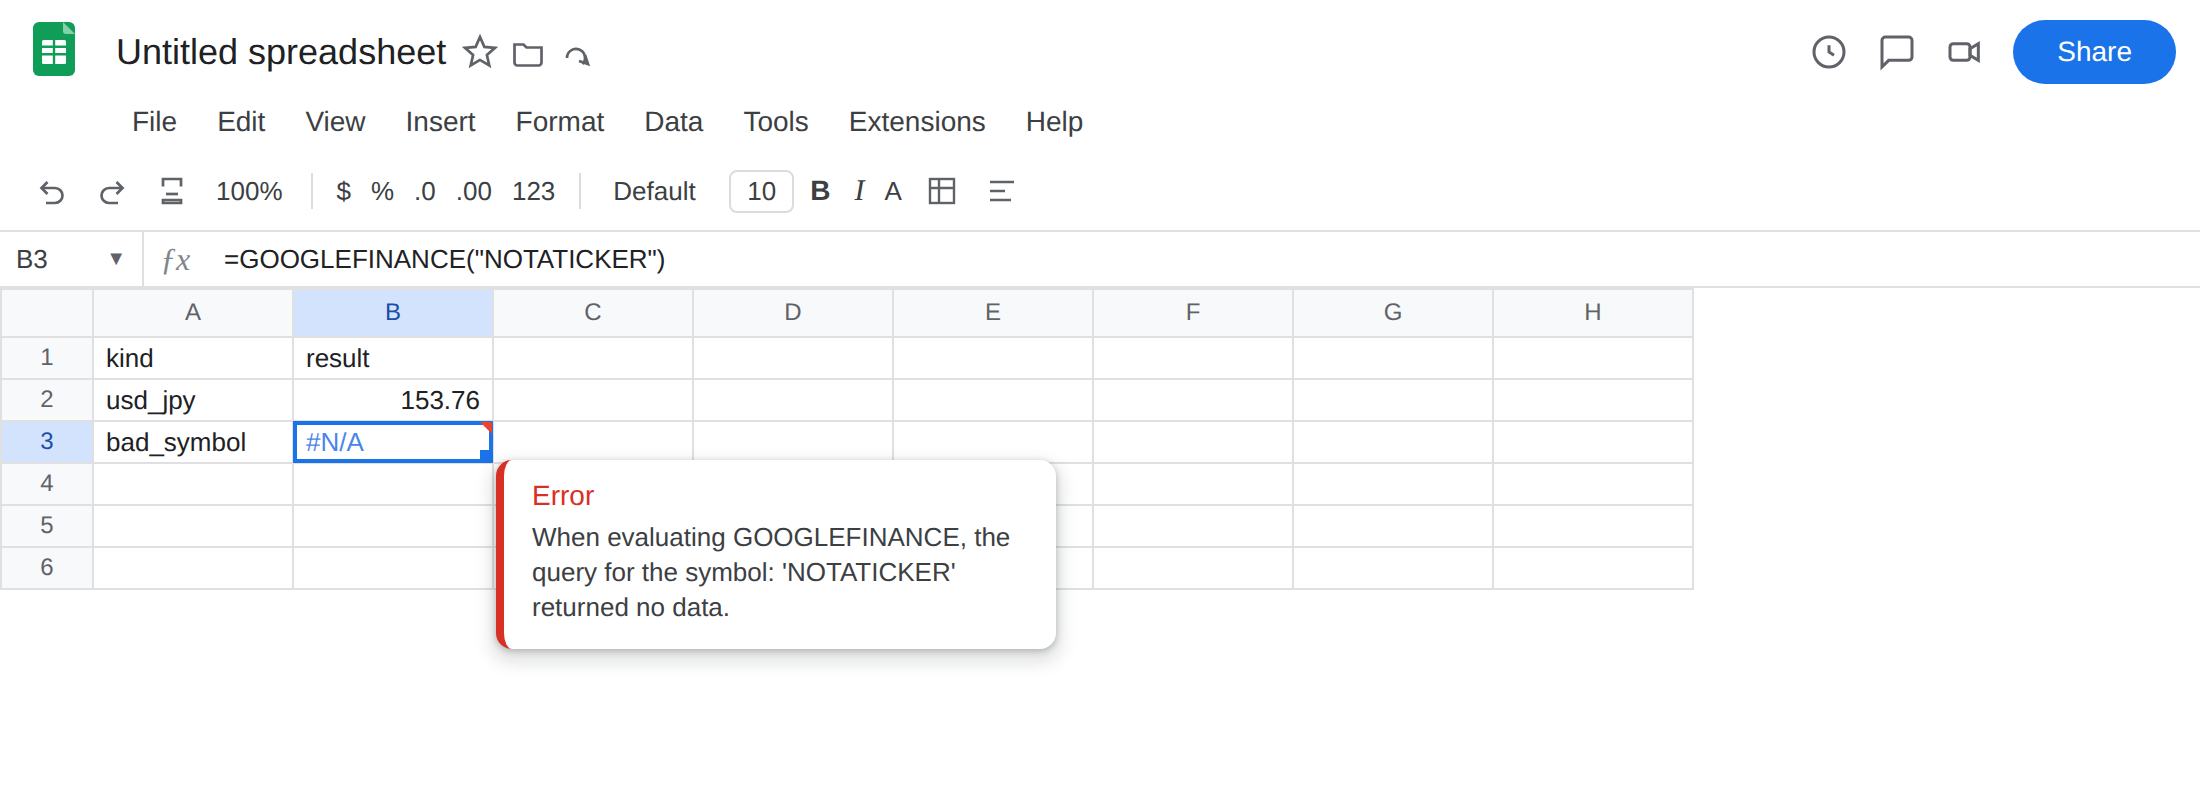Screen dimensions: 2200x800
Task: Select row 6 header
Action: (x=47, y=568)
